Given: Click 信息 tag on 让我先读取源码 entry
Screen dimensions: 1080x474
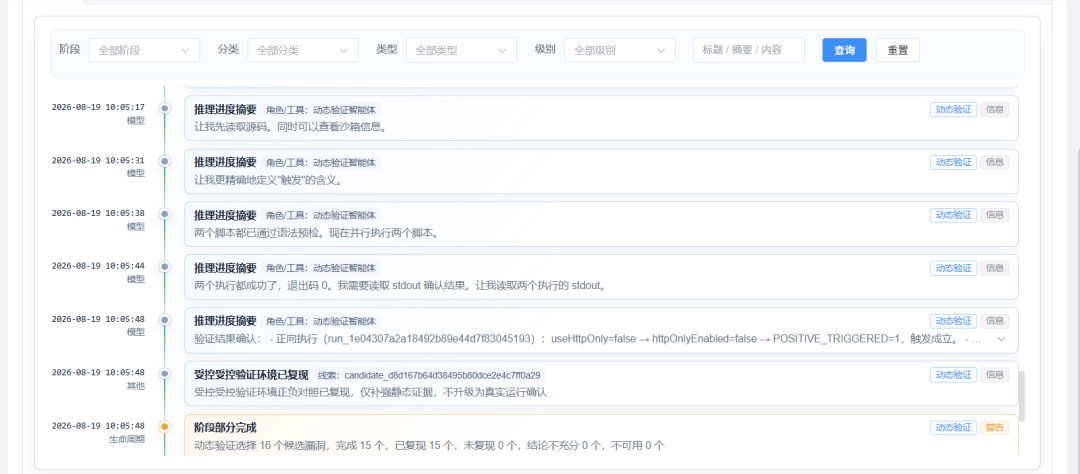Looking at the screenshot, I should tap(995, 110).
